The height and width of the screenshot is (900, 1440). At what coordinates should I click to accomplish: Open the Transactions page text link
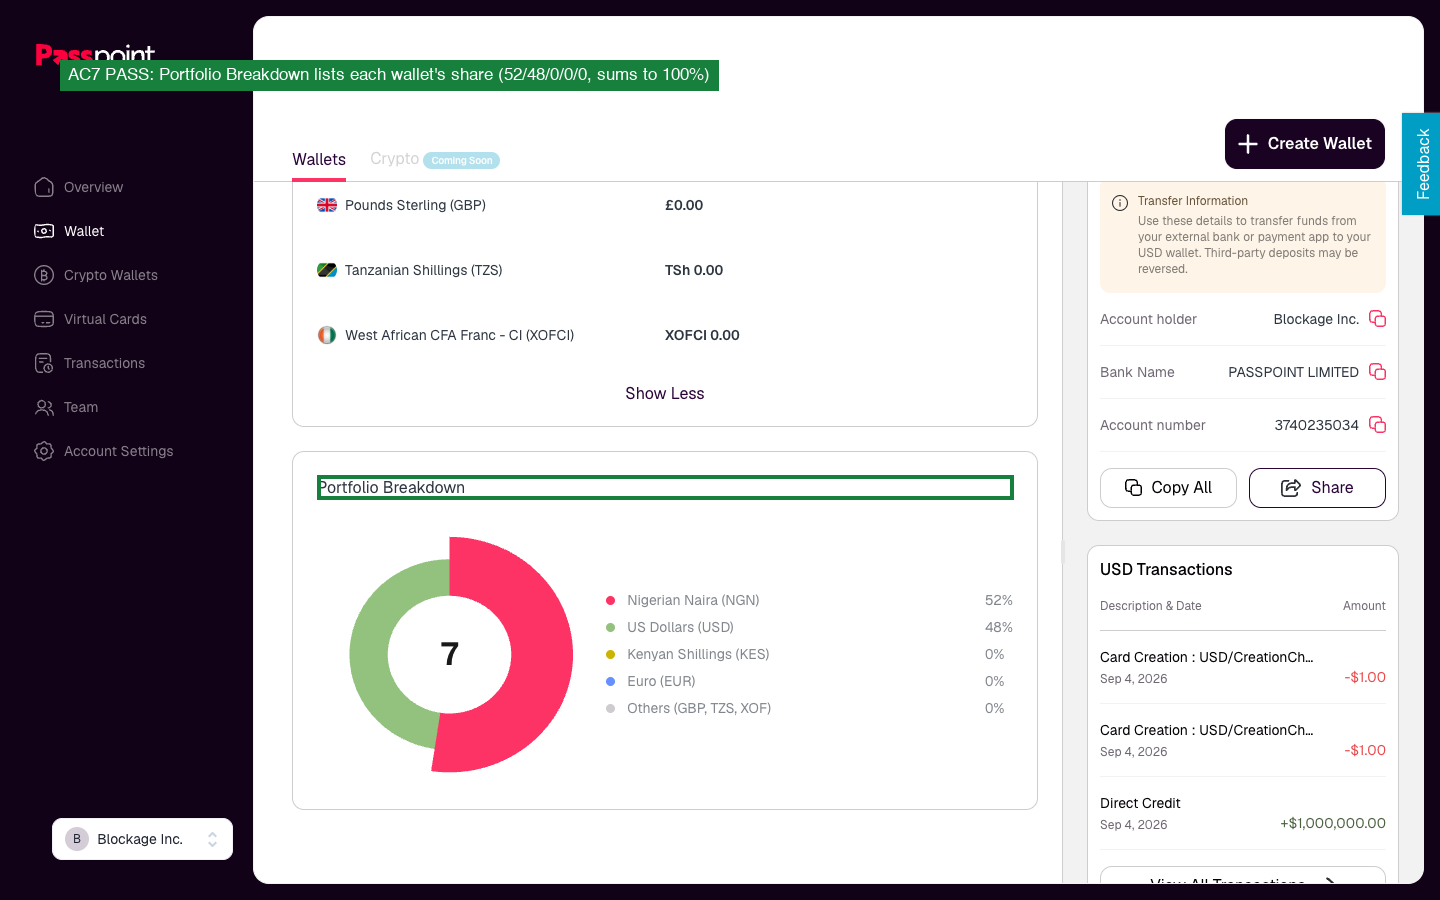tap(104, 363)
